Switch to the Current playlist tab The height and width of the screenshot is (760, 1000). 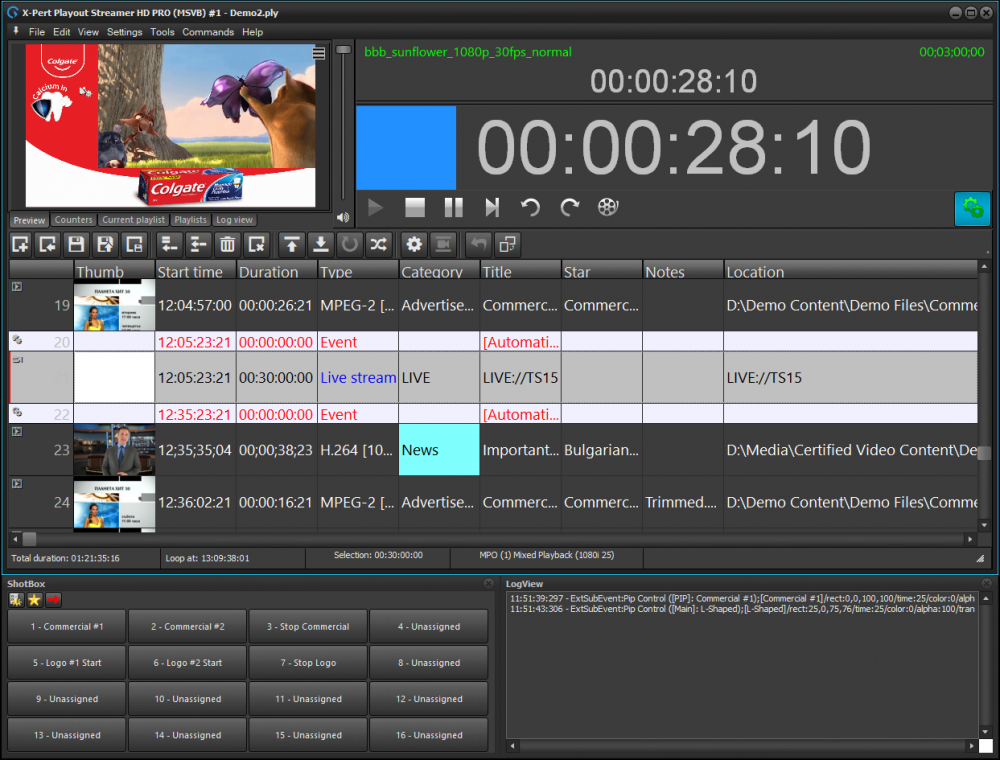(x=133, y=220)
